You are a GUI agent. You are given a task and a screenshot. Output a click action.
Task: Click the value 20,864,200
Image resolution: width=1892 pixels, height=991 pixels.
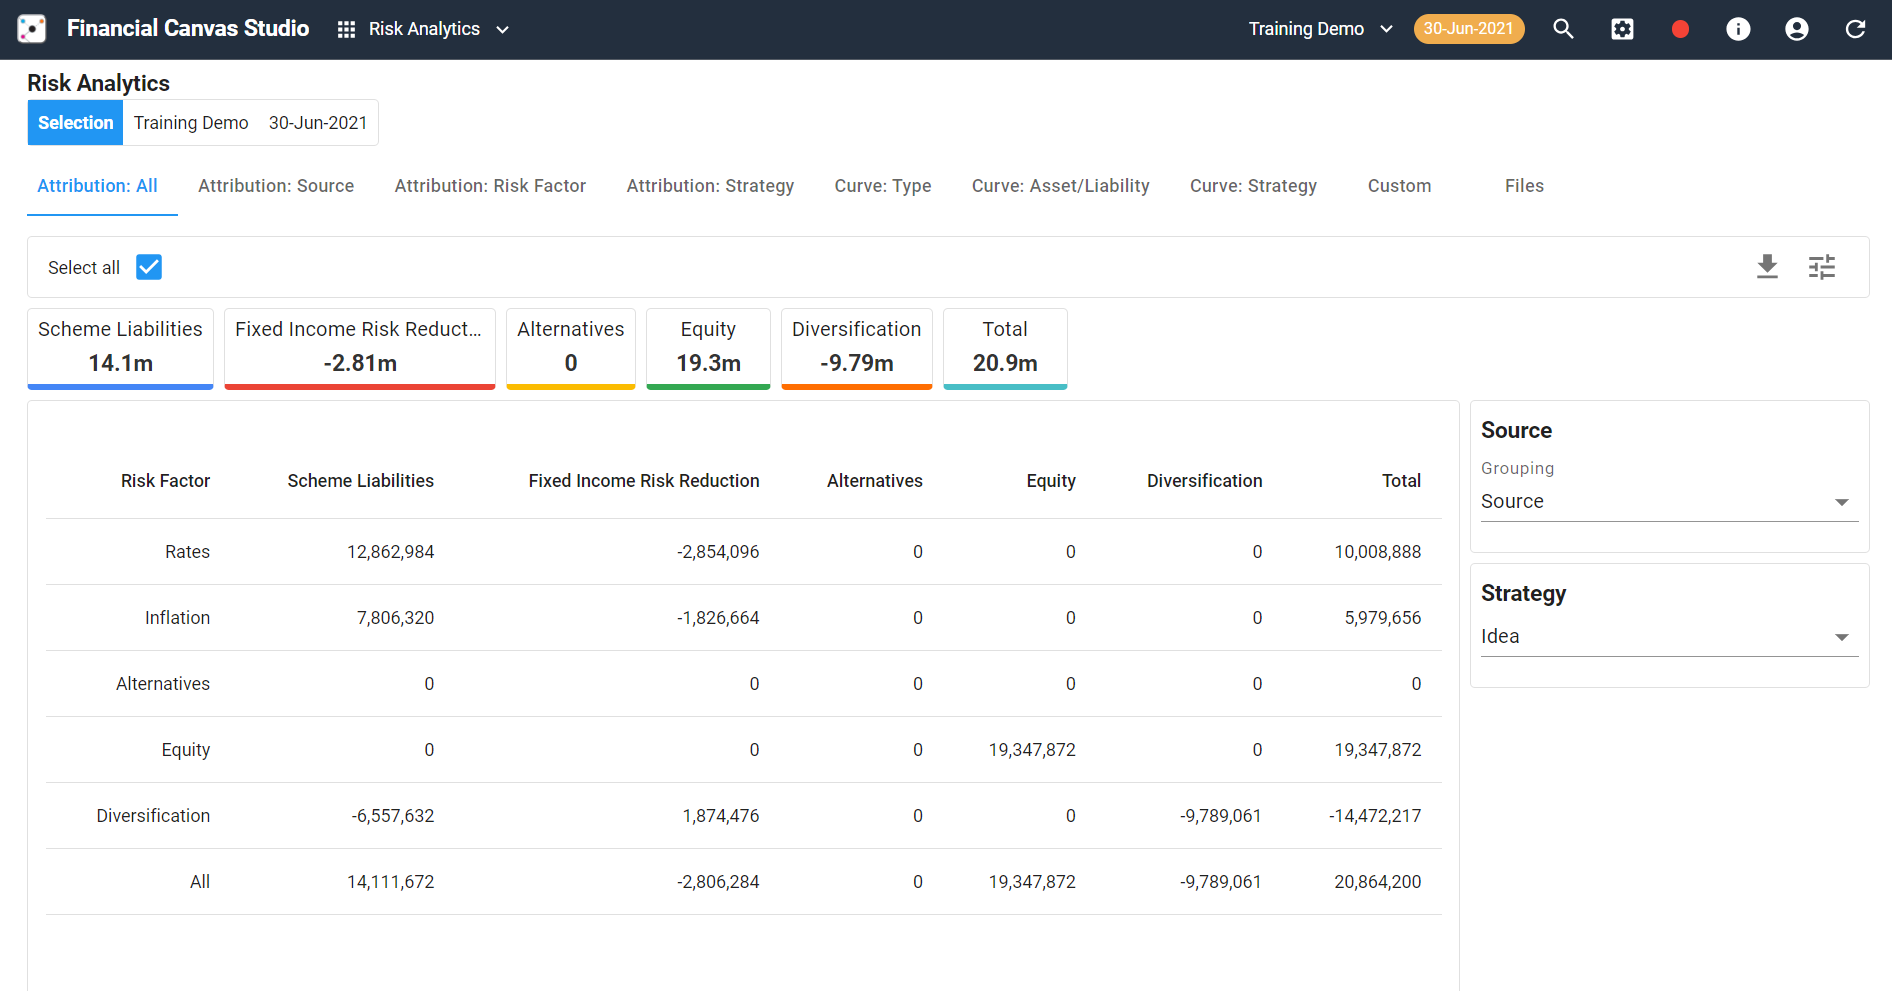[x=1378, y=882]
